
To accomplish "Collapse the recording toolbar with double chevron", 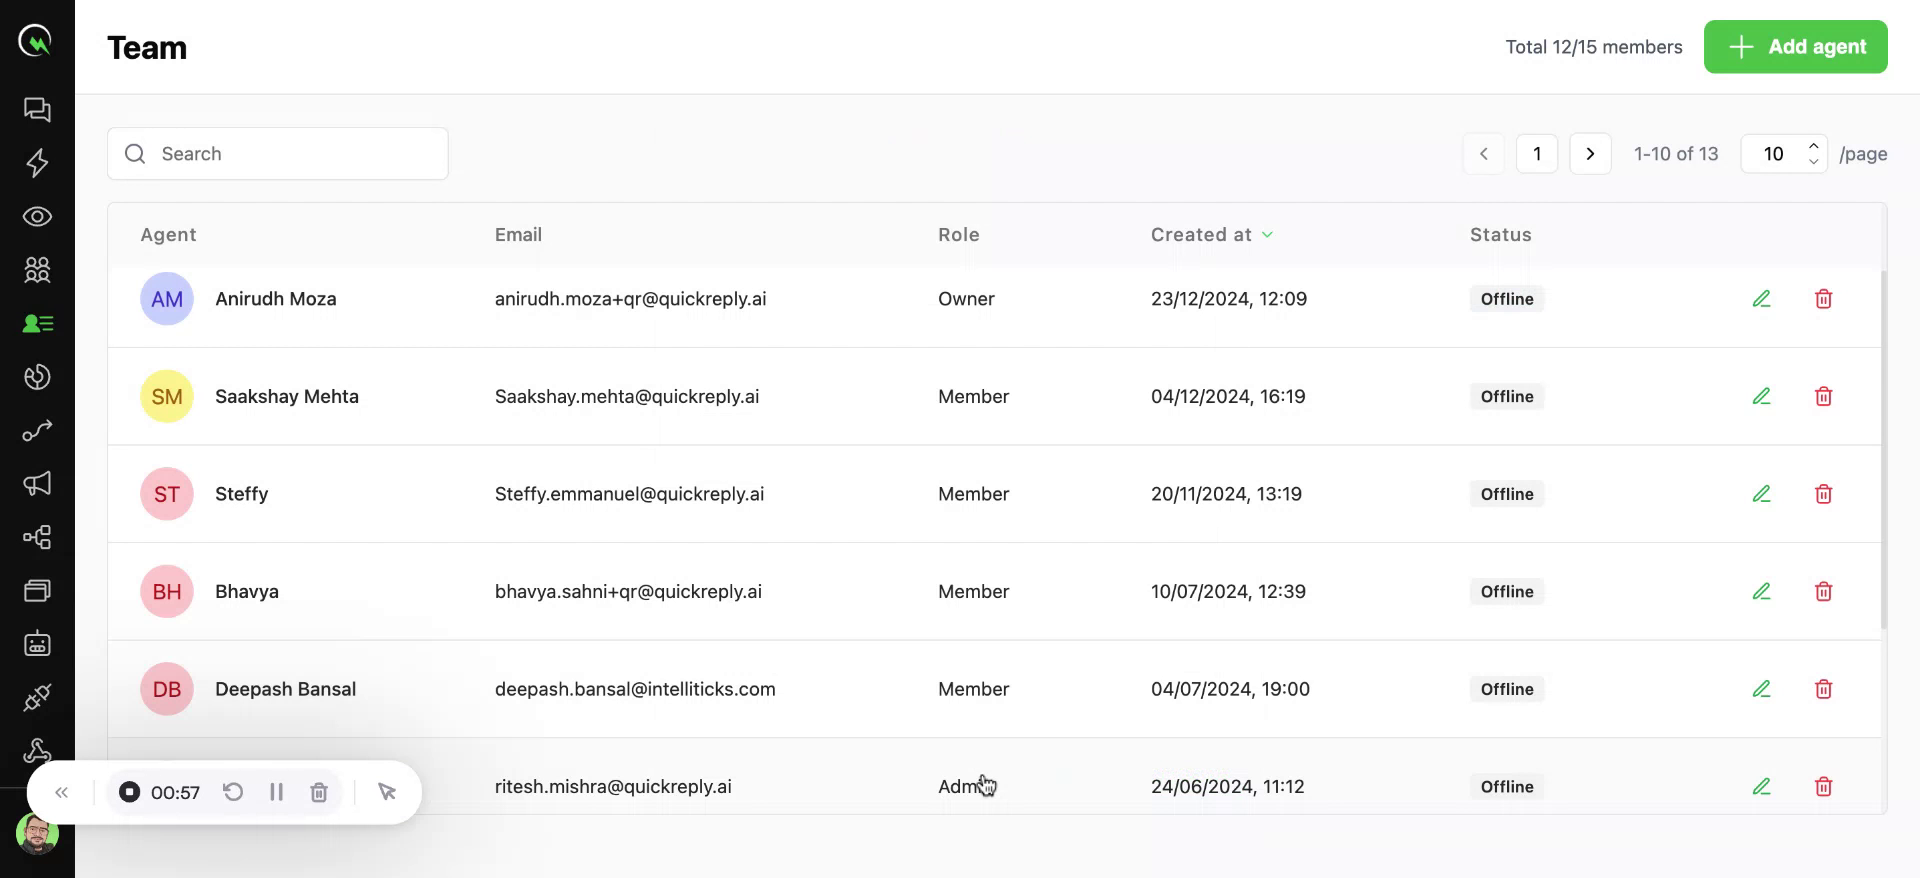I will click(x=62, y=792).
